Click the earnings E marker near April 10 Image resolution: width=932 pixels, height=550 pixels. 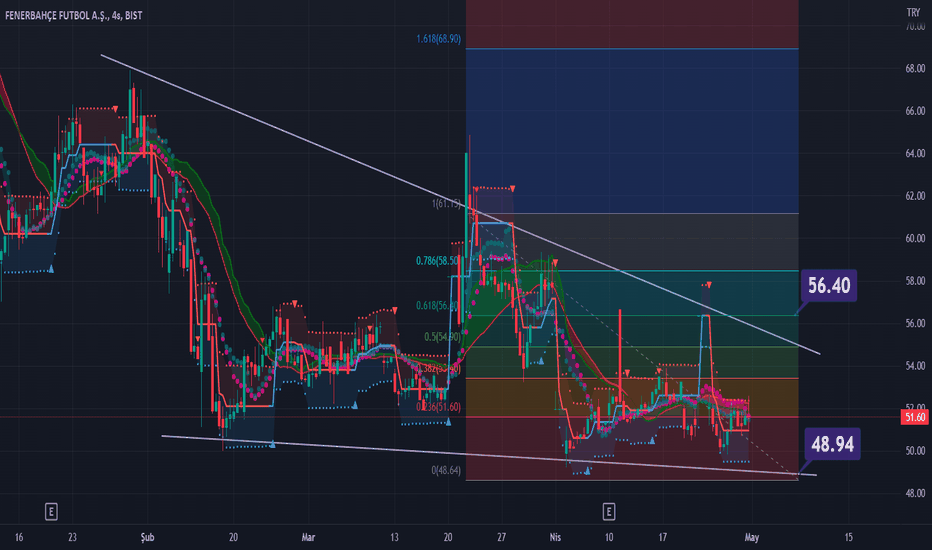[609, 511]
